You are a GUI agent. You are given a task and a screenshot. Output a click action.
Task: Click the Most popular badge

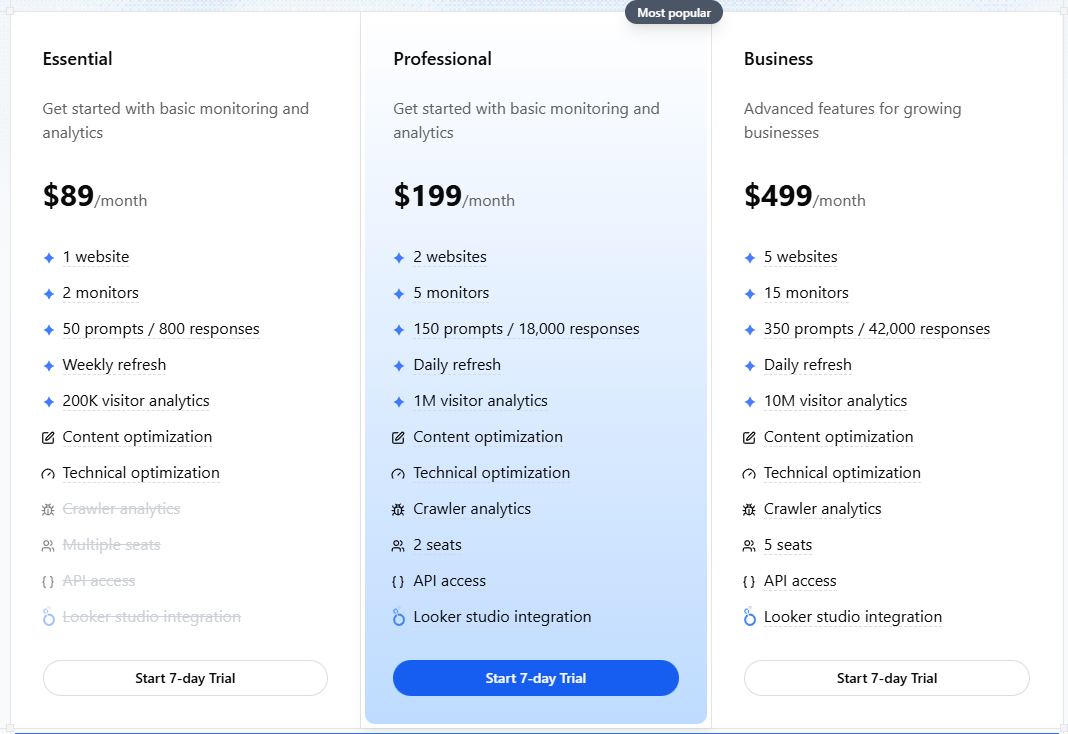coord(674,13)
